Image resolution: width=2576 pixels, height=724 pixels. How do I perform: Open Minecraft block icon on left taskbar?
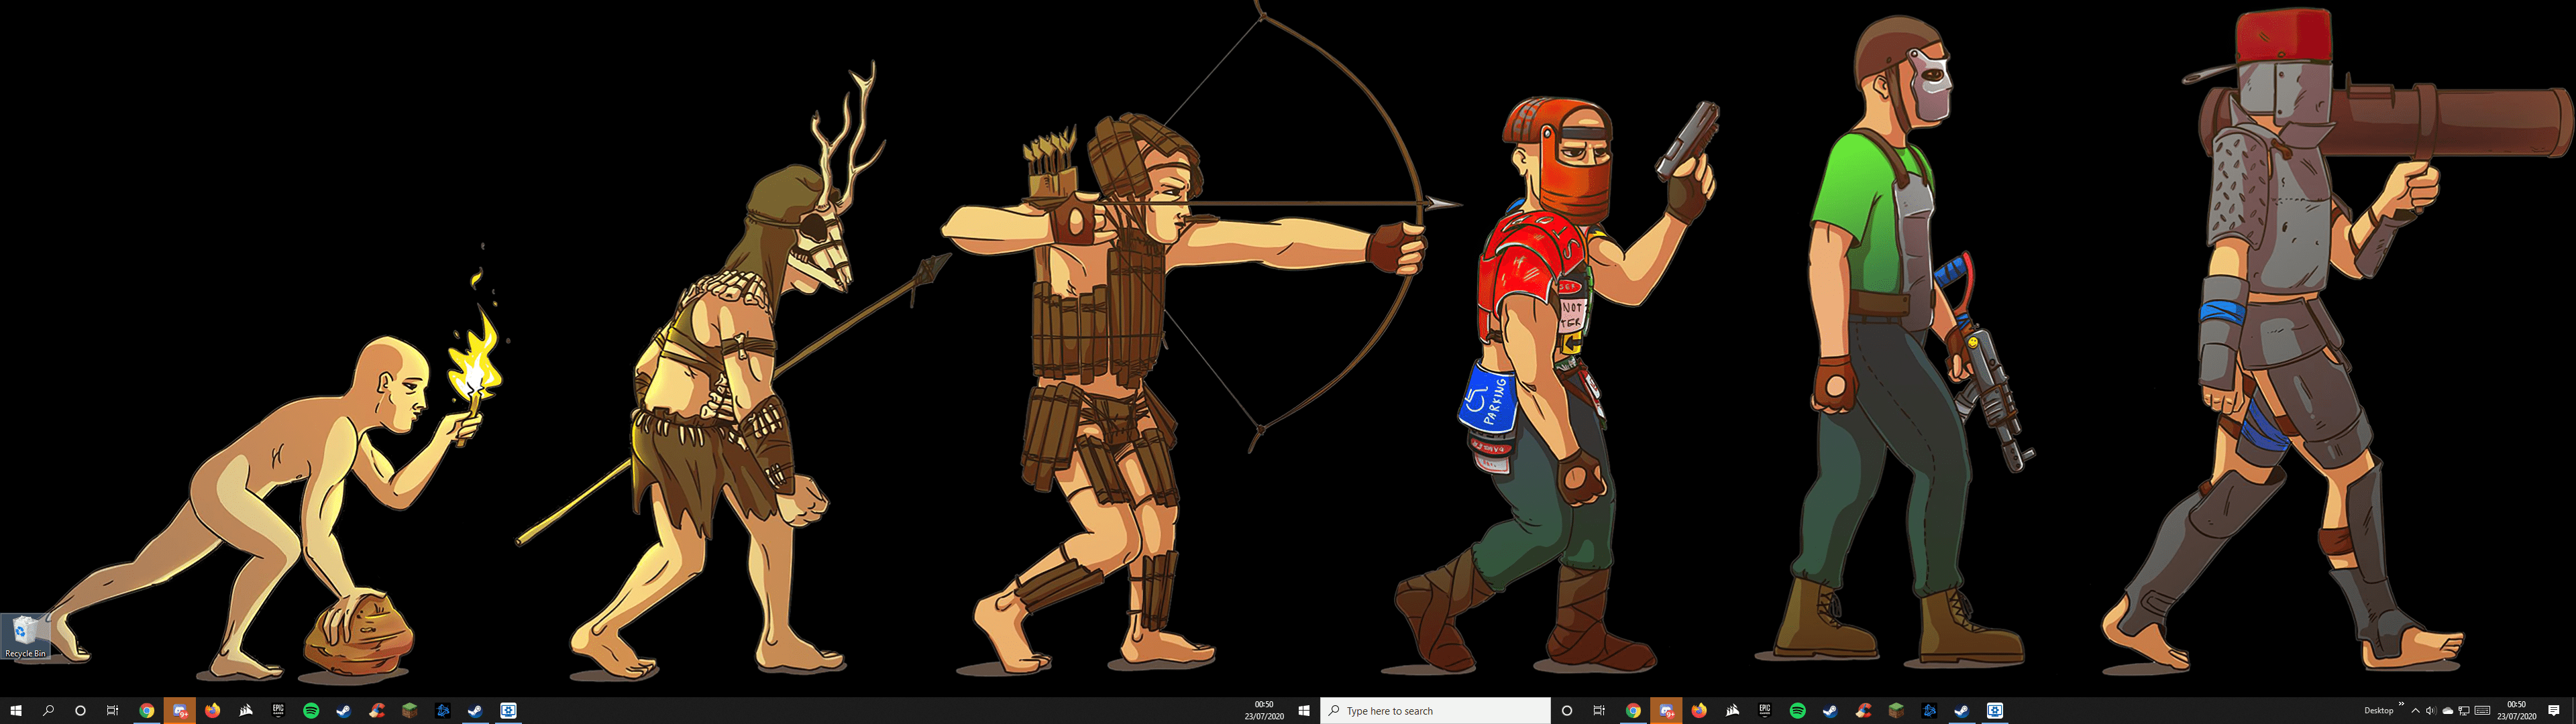(409, 711)
